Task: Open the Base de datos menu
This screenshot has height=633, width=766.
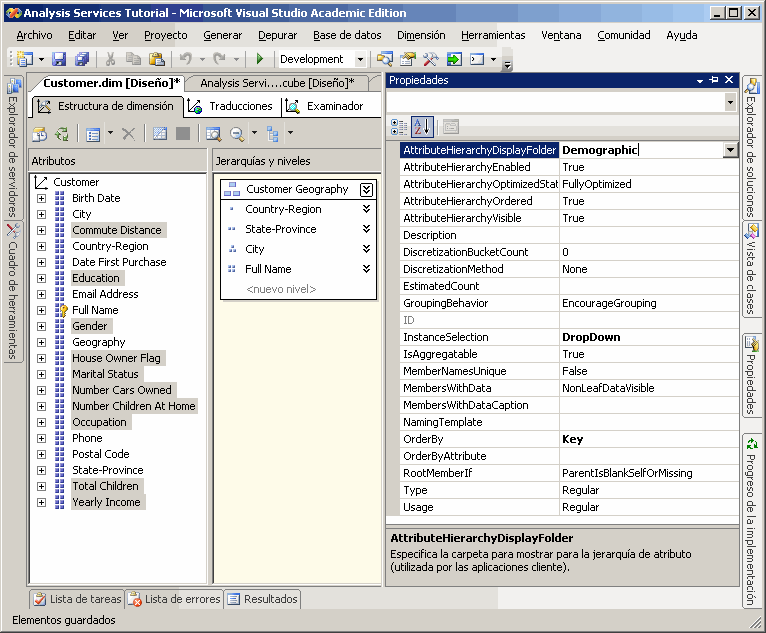Action: (x=347, y=35)
